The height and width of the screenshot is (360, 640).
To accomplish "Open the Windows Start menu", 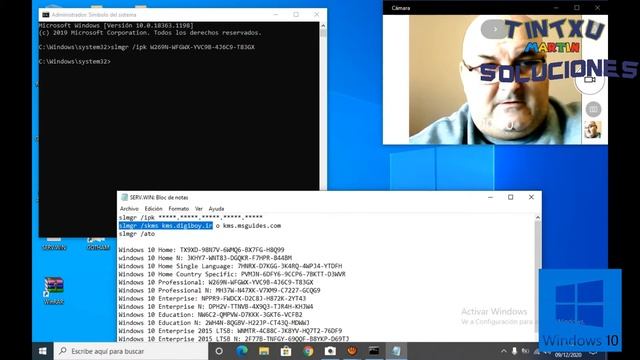I will click(x=42, y=351).
